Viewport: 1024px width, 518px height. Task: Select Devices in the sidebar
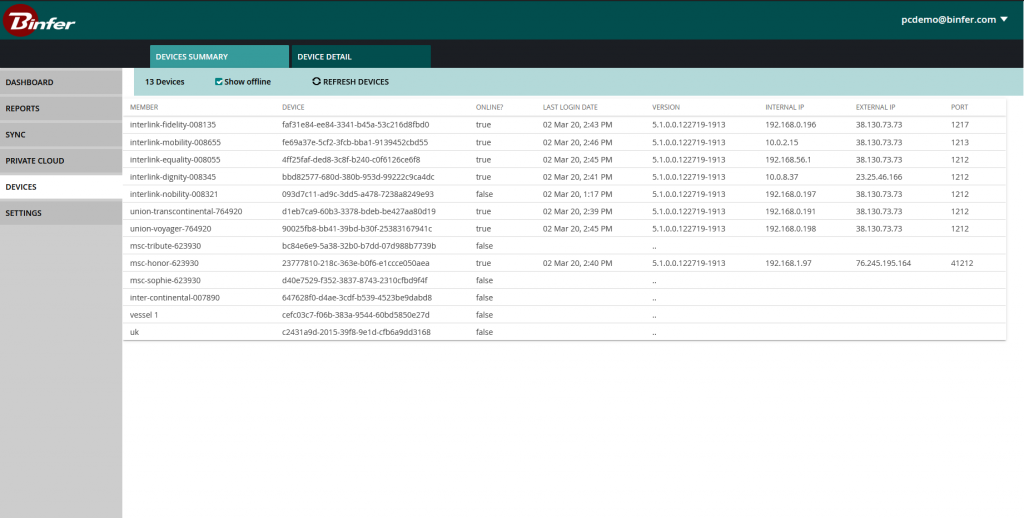pyautogui.click(x=61, y=187)
